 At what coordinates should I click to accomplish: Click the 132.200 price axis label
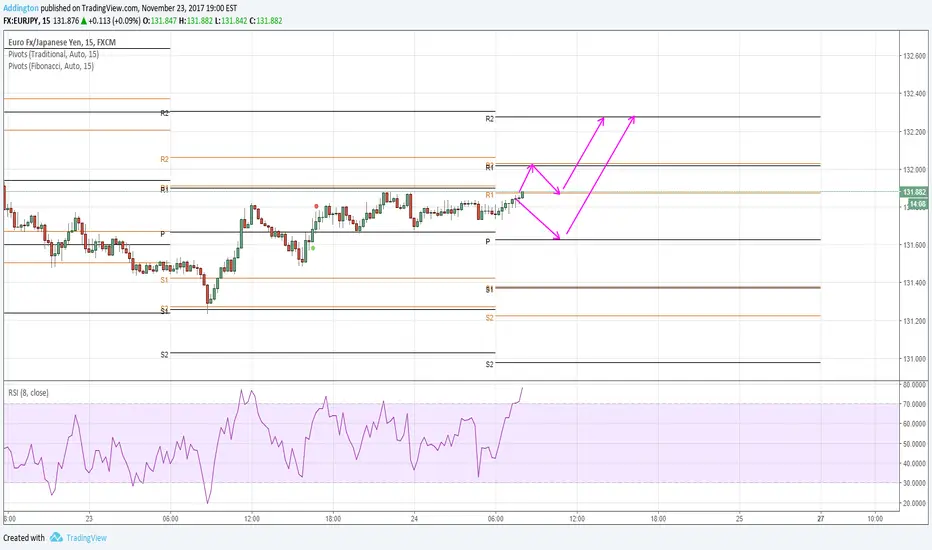[914, 132]
